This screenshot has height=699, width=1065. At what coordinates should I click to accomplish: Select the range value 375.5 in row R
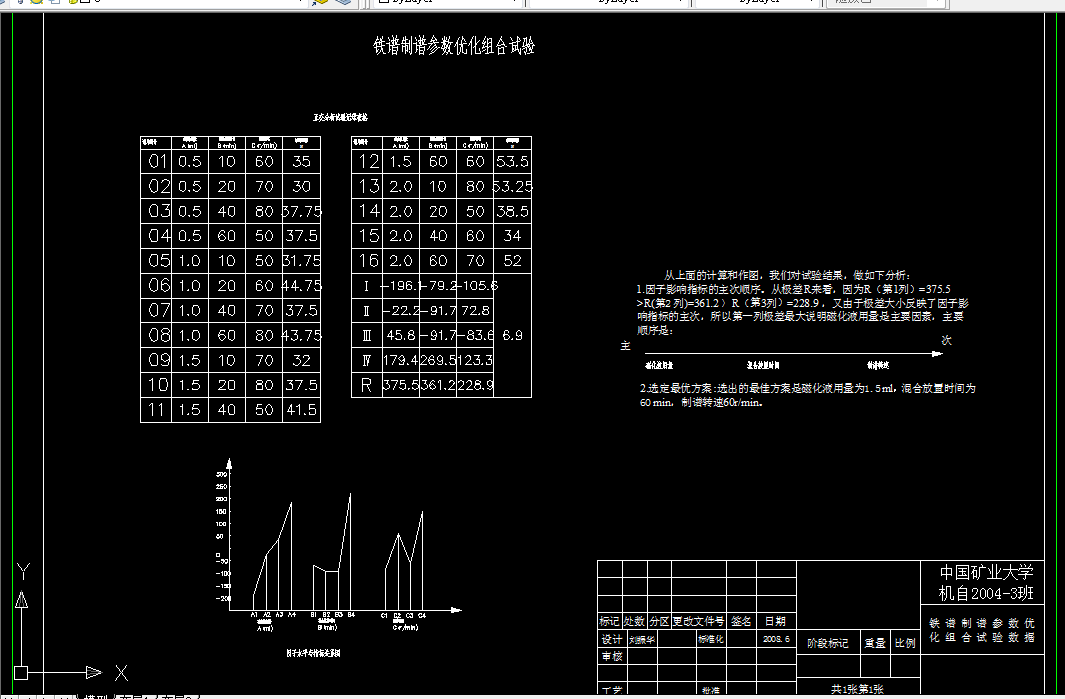(401, 385)
